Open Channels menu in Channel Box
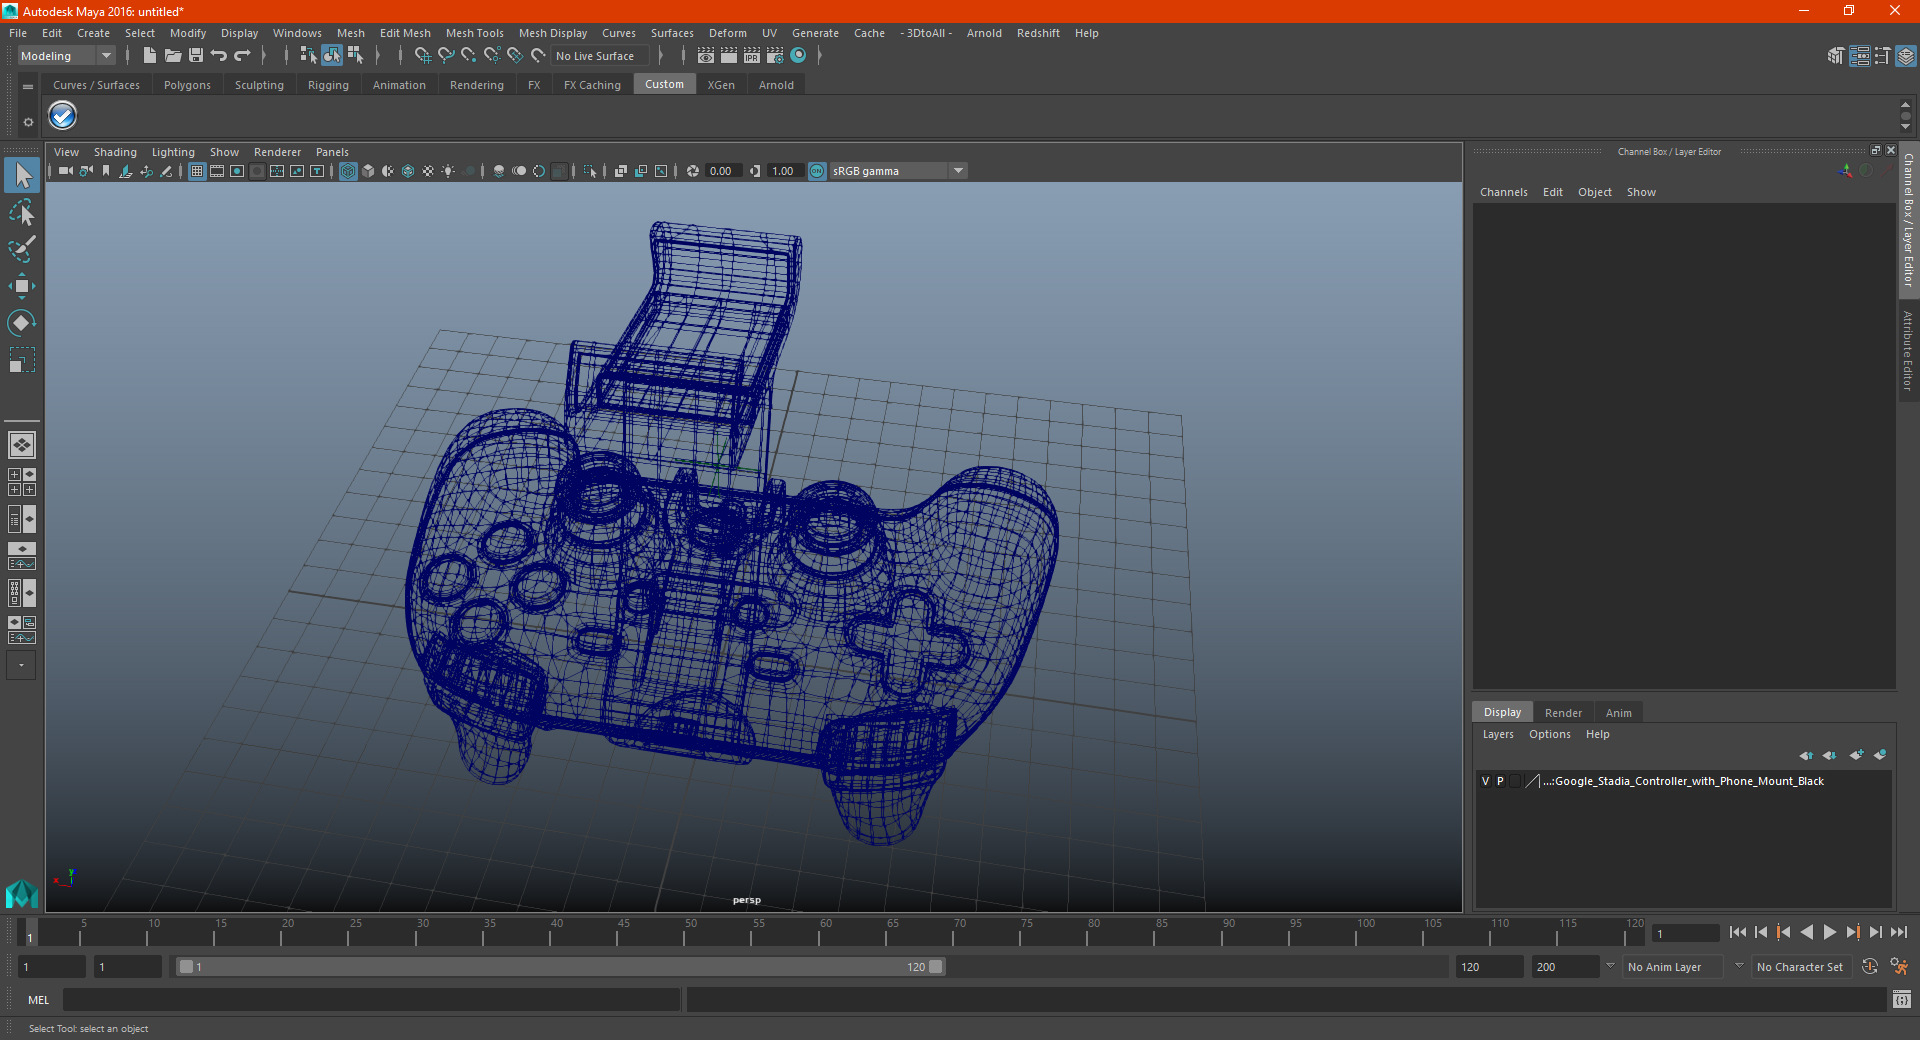The image size is (1920, 1040). [1503, 192]
